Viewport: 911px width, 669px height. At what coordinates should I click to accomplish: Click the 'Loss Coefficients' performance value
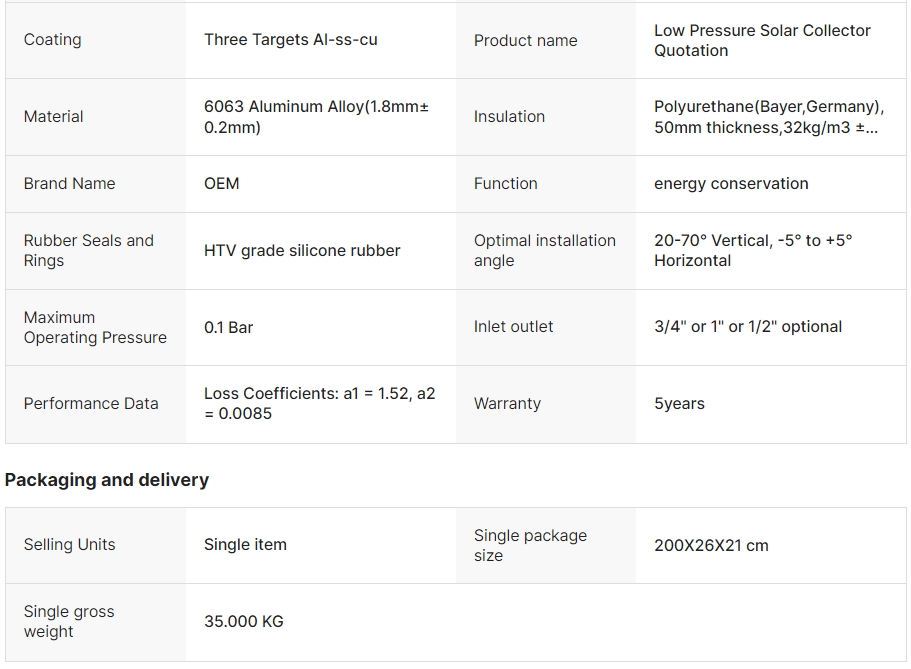(x=320, y=404)
